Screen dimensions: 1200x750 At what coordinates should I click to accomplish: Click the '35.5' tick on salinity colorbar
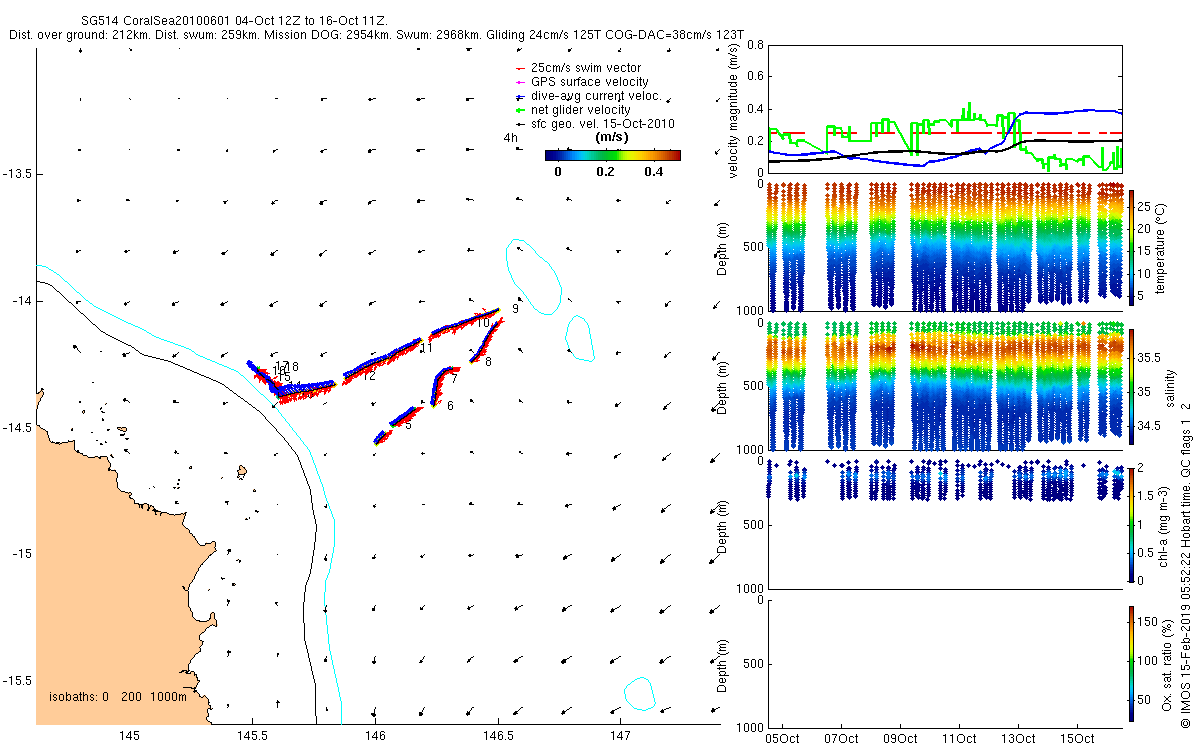pos(1149,358)
